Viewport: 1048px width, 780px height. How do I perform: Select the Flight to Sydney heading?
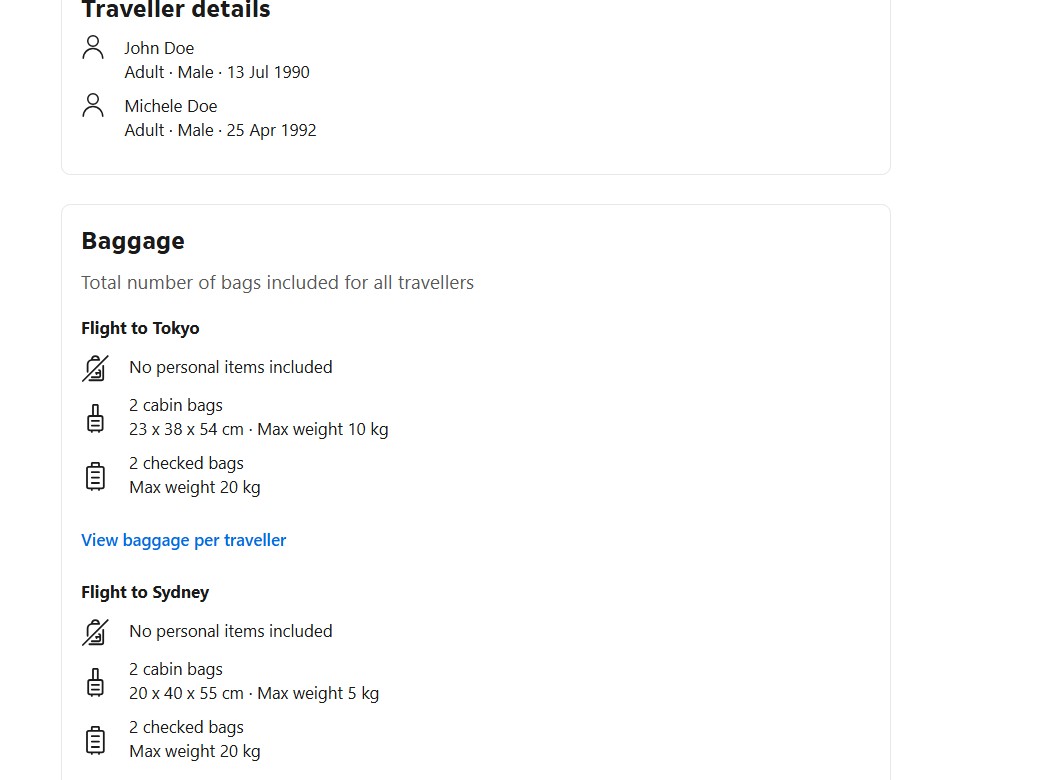(145, 592)
